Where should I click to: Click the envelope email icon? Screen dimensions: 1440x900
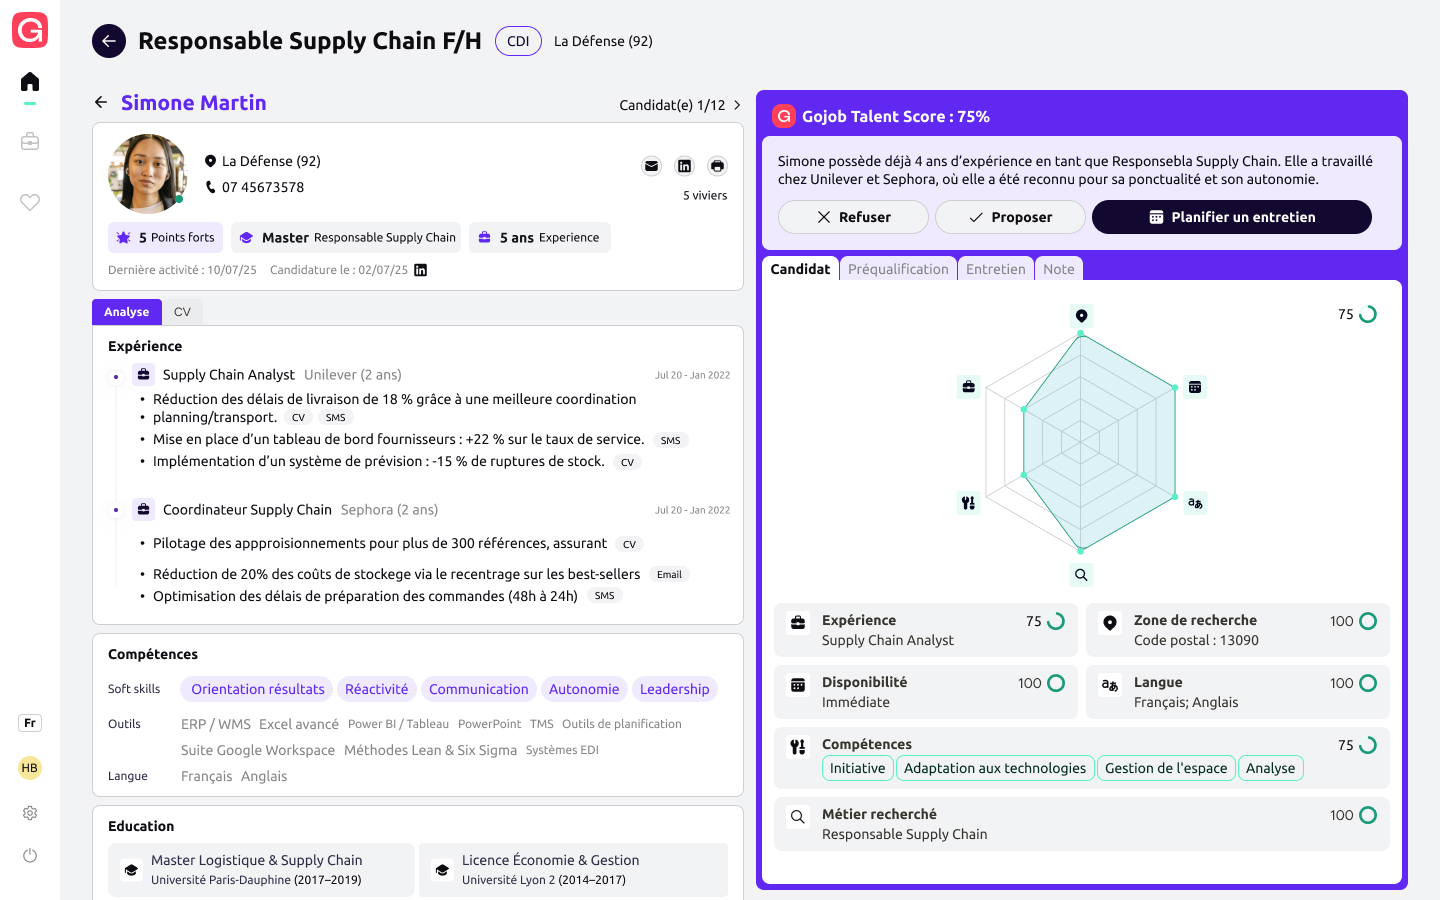pyautogui.click(x=651, y=166)
